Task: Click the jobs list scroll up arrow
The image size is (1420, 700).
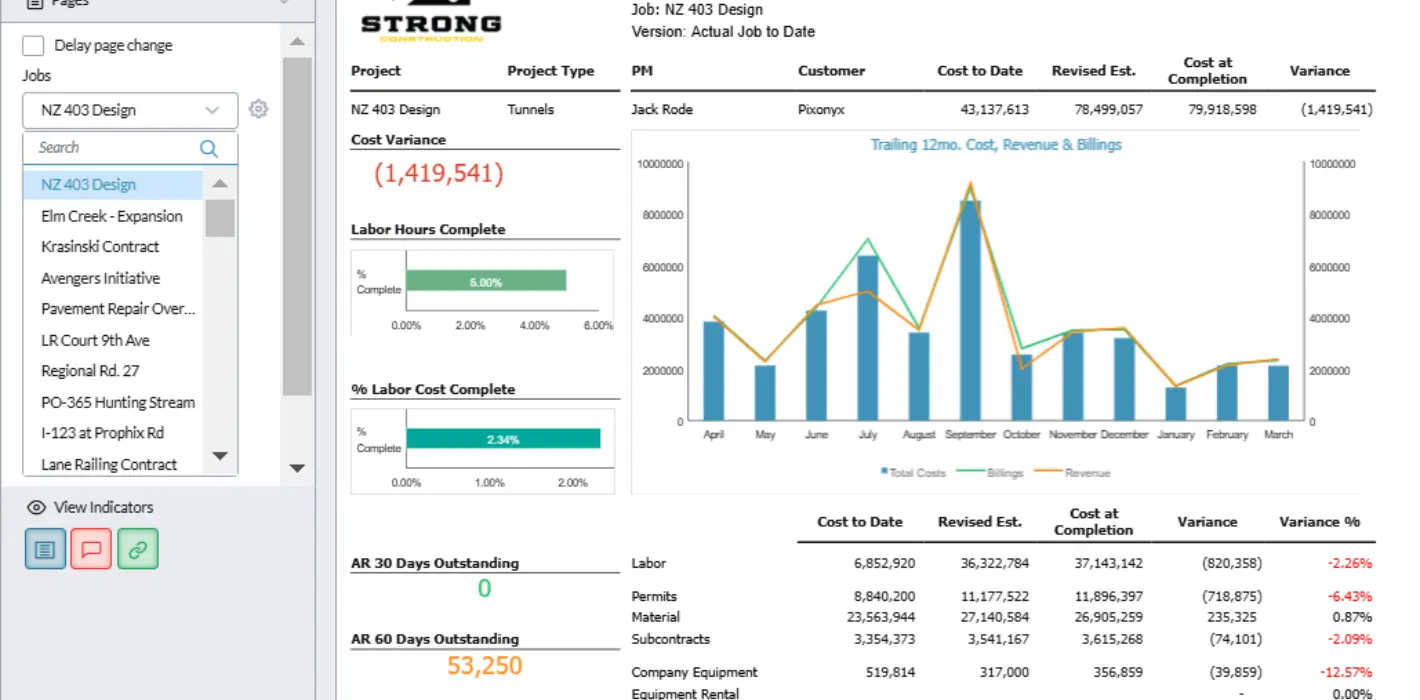Action: tap(220, 184)
